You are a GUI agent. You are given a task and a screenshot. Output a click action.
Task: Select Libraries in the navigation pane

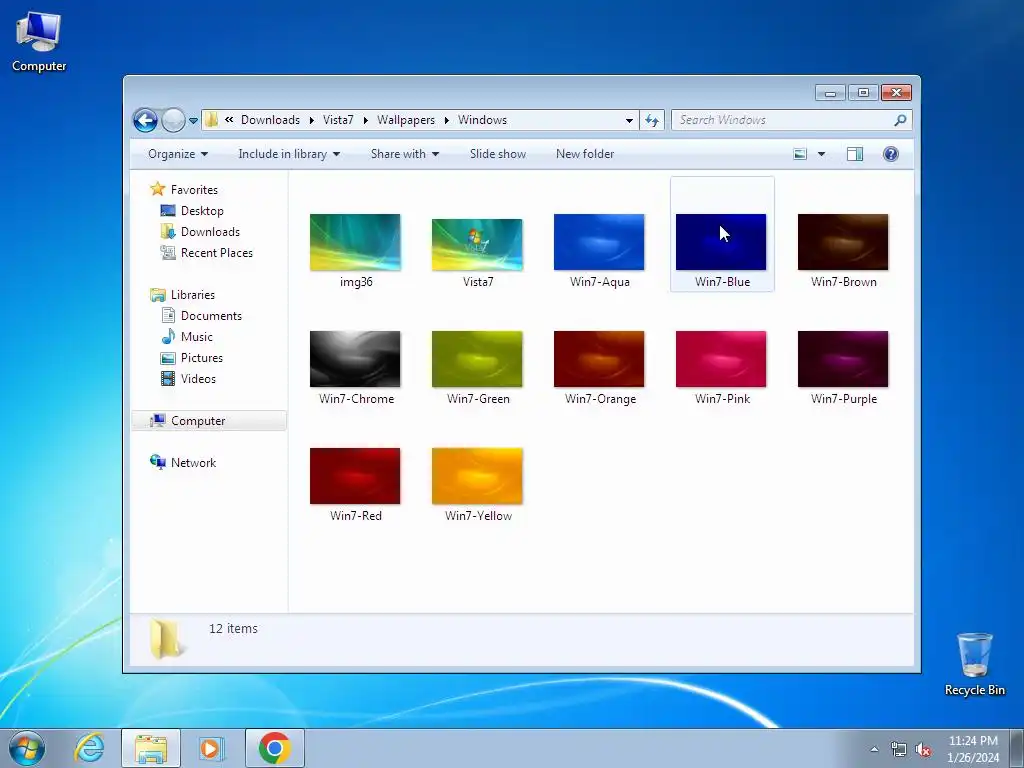193,295
